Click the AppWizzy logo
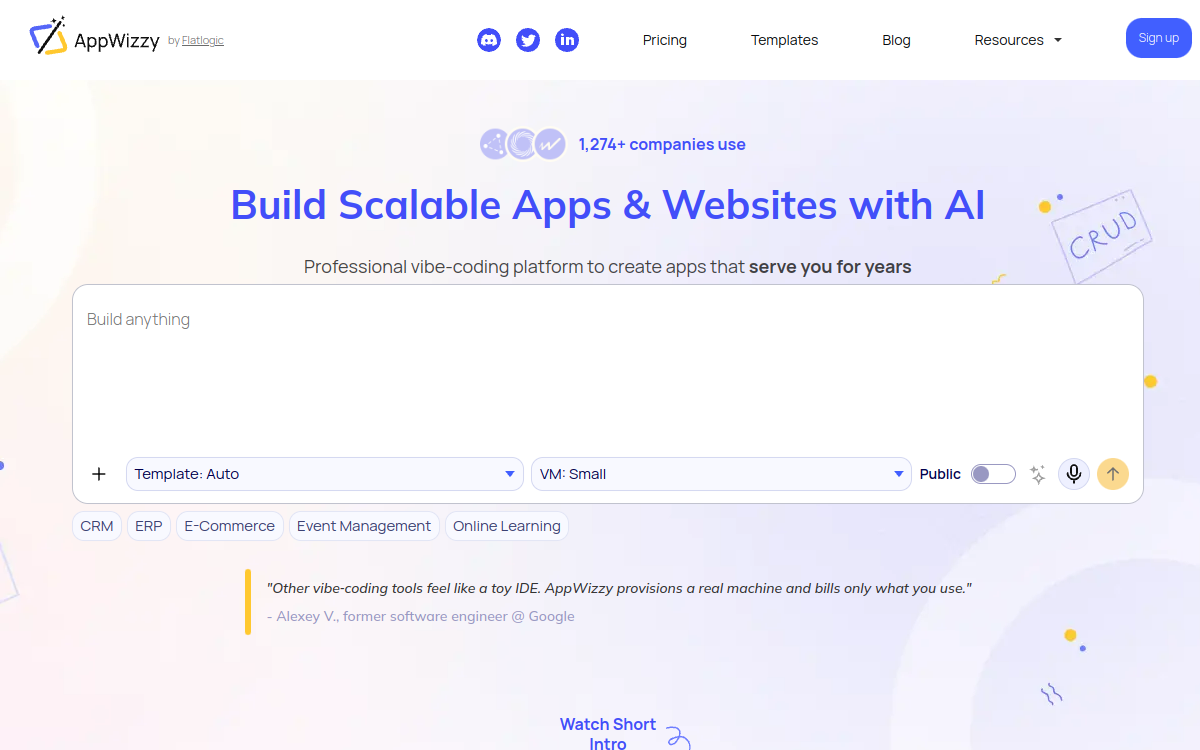The height and width of the screenshot is (750, 1200). click(95, 38)
